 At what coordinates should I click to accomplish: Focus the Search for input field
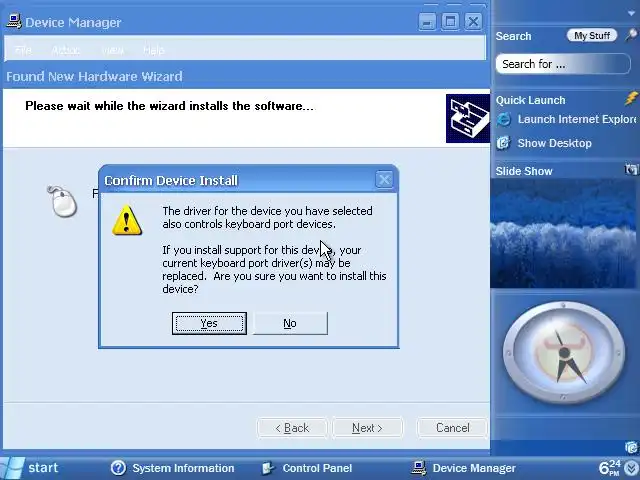click(x=563, y=64)
